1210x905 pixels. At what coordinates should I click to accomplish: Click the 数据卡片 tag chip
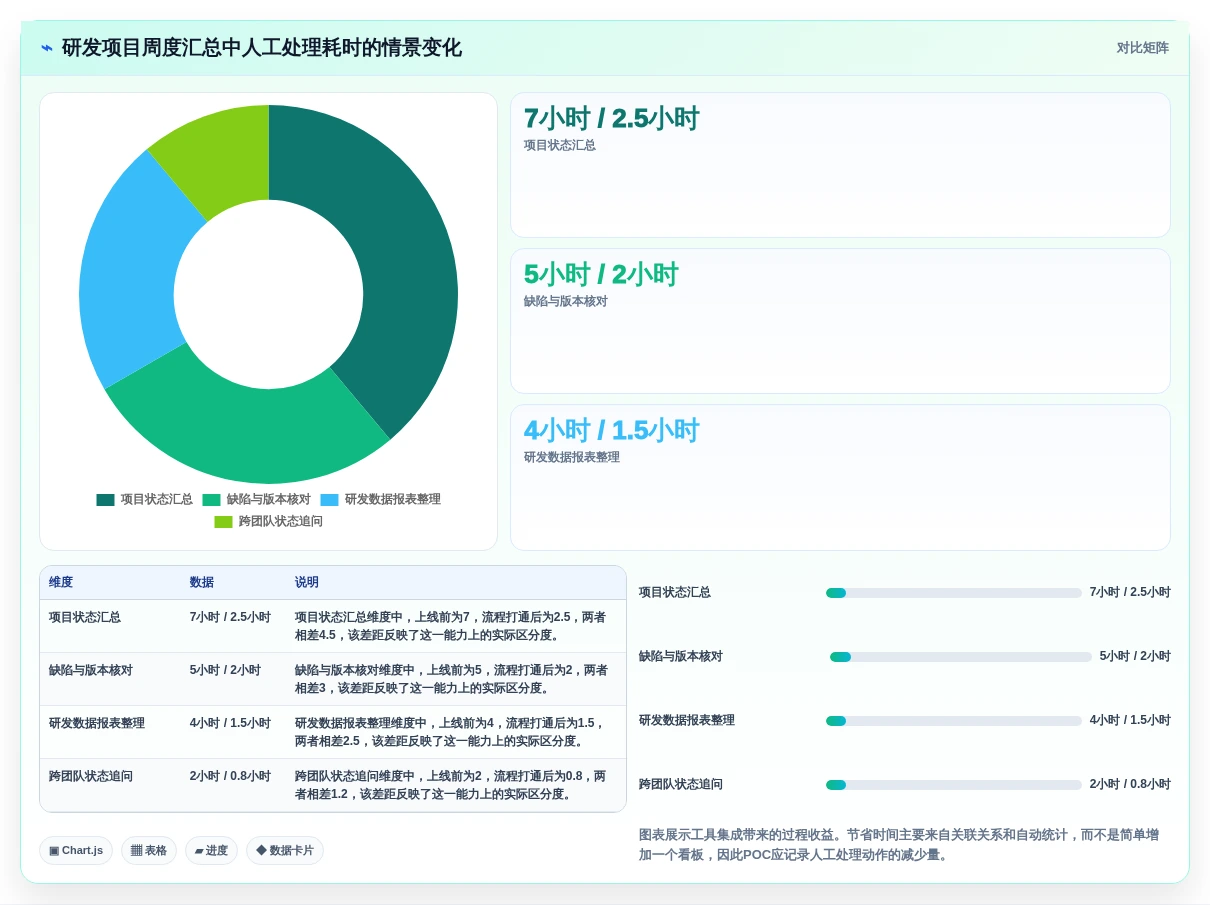[285, 851]
